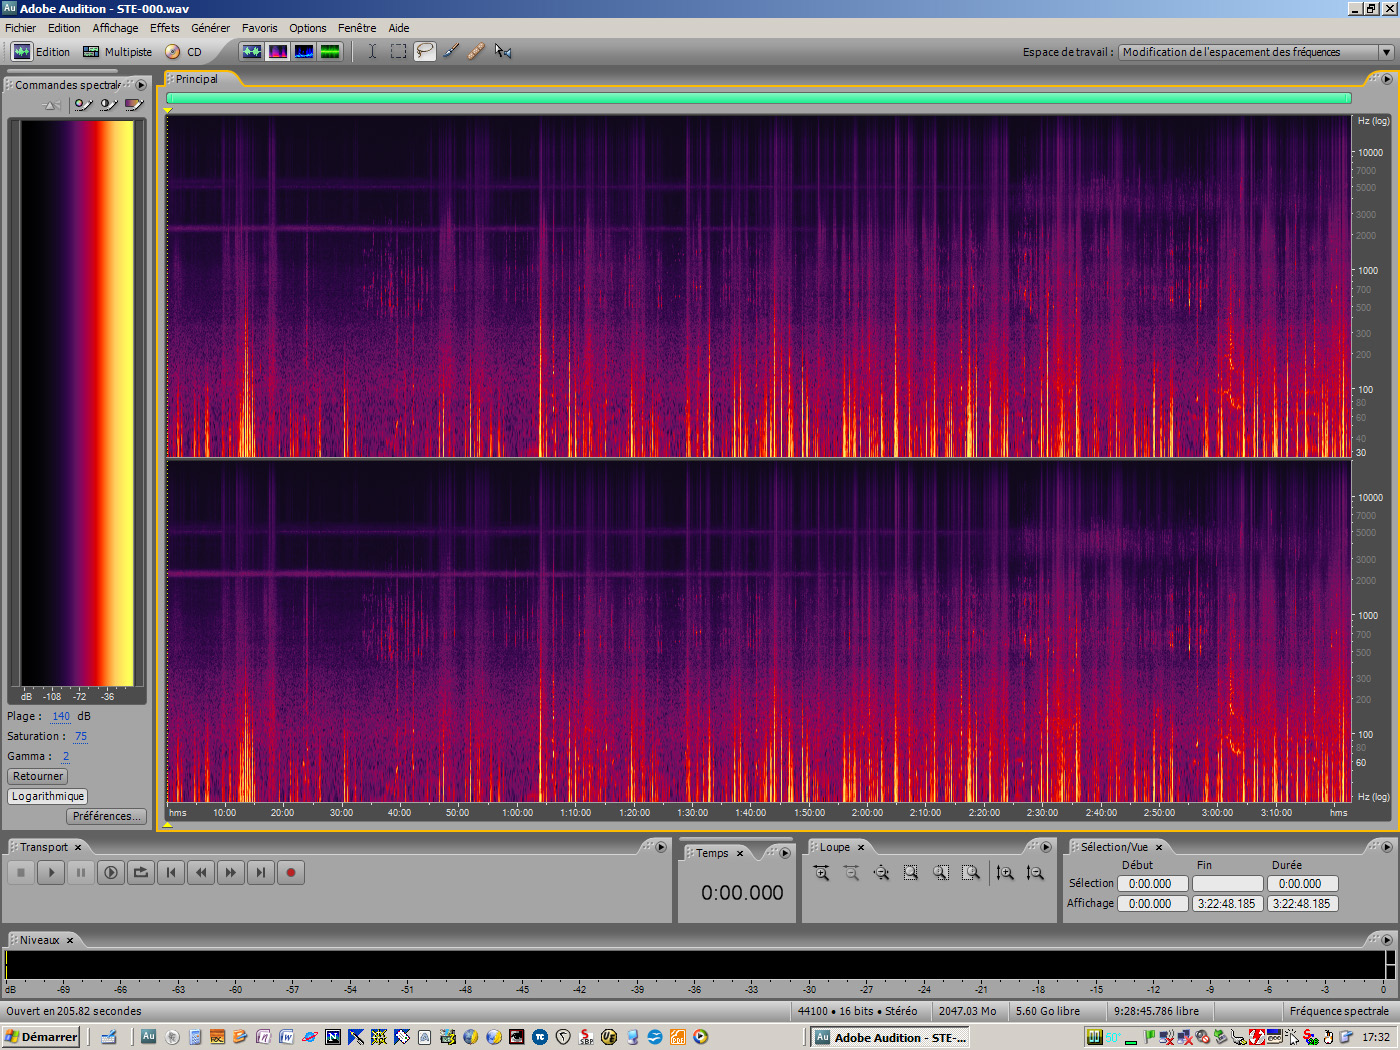
Task: Select the Marquee selection tool
Action: pyautogui.click(x=398, y=51)
